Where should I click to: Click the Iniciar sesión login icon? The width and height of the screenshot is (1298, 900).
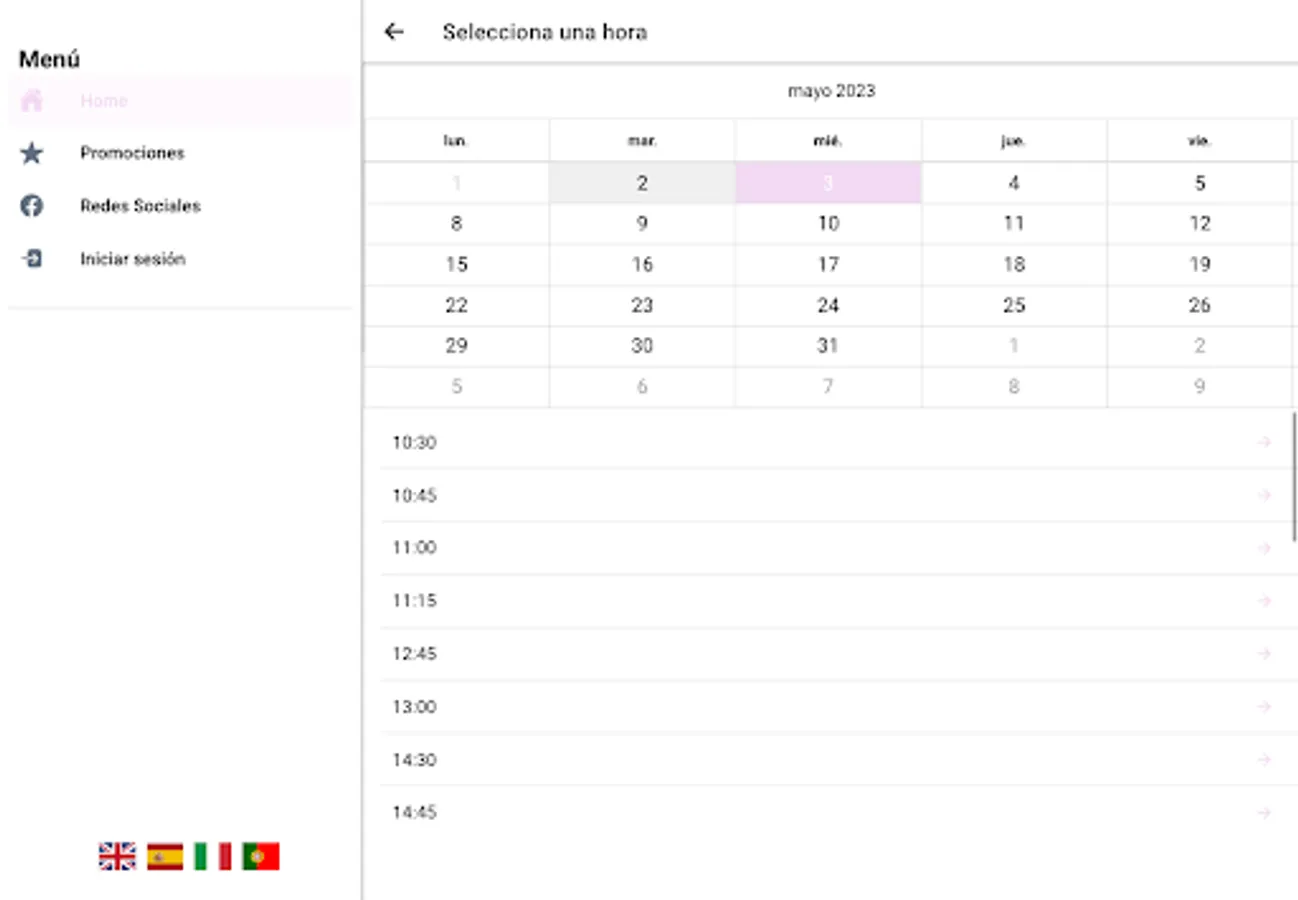32,259
